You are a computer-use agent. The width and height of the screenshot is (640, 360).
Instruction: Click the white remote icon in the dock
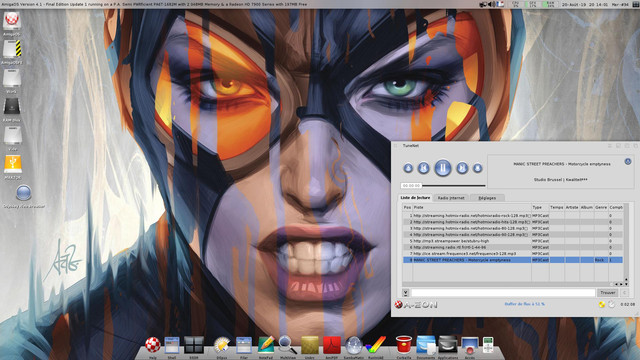(x=488, y=345)
